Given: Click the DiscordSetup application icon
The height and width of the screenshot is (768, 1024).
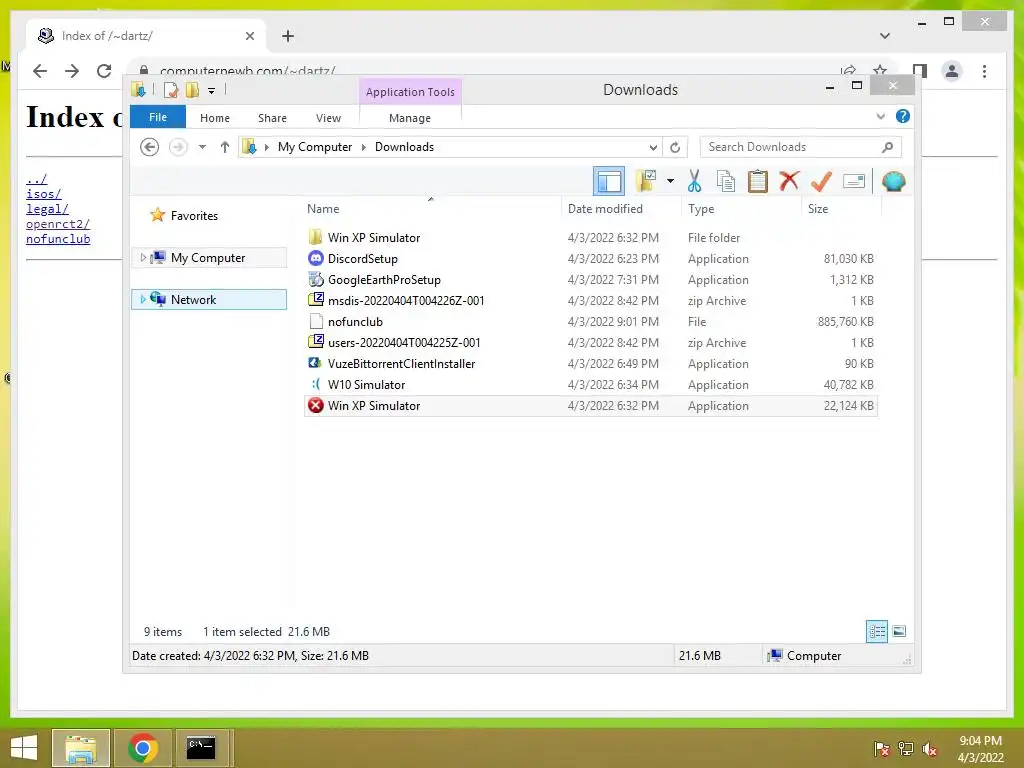Looking at the screenshot, I should (316, 259).
